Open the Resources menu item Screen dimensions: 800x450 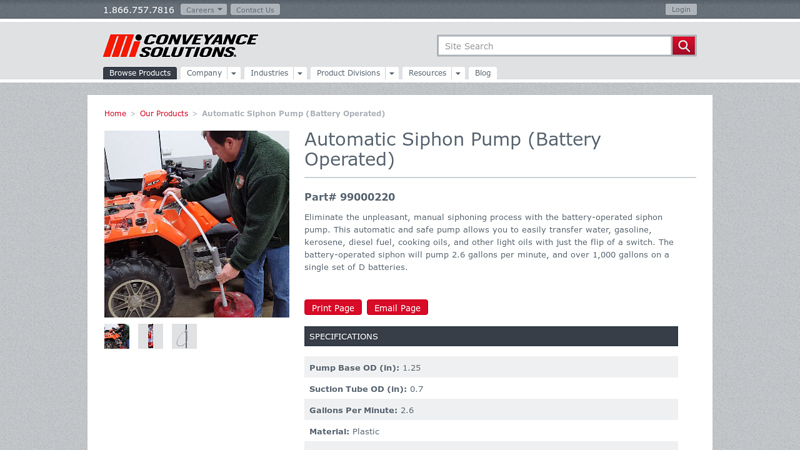pos(427,73)
